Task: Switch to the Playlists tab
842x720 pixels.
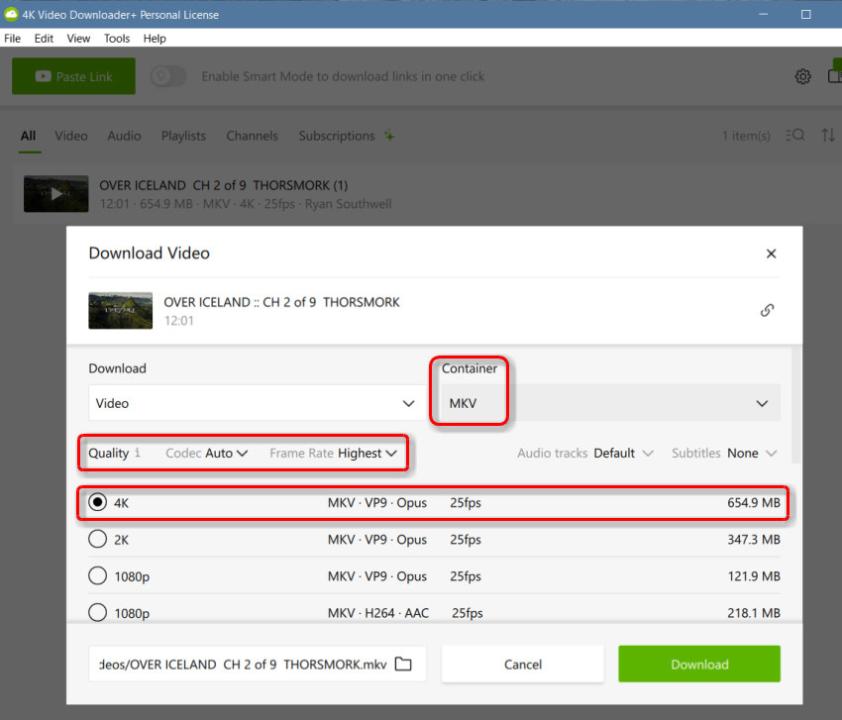Action: pyautogui.click(x=183, y=136)
